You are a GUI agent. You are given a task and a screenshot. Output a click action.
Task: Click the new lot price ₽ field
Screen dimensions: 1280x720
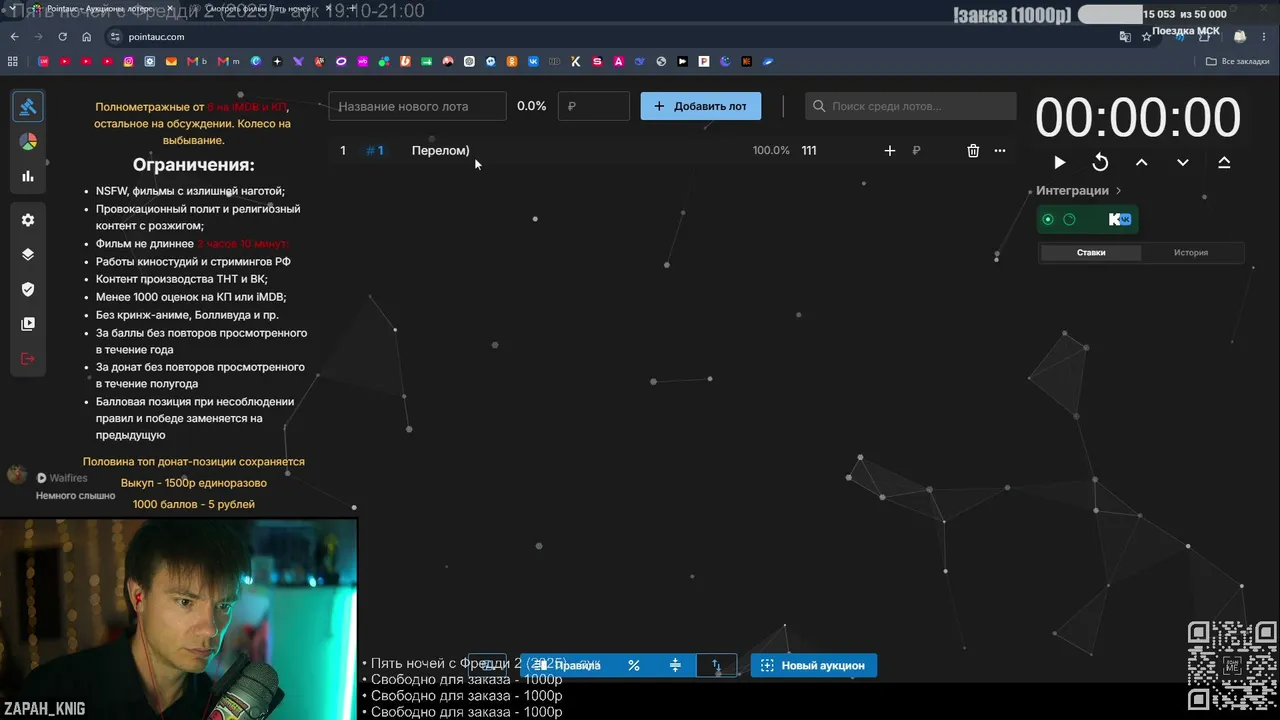point(594,106)
